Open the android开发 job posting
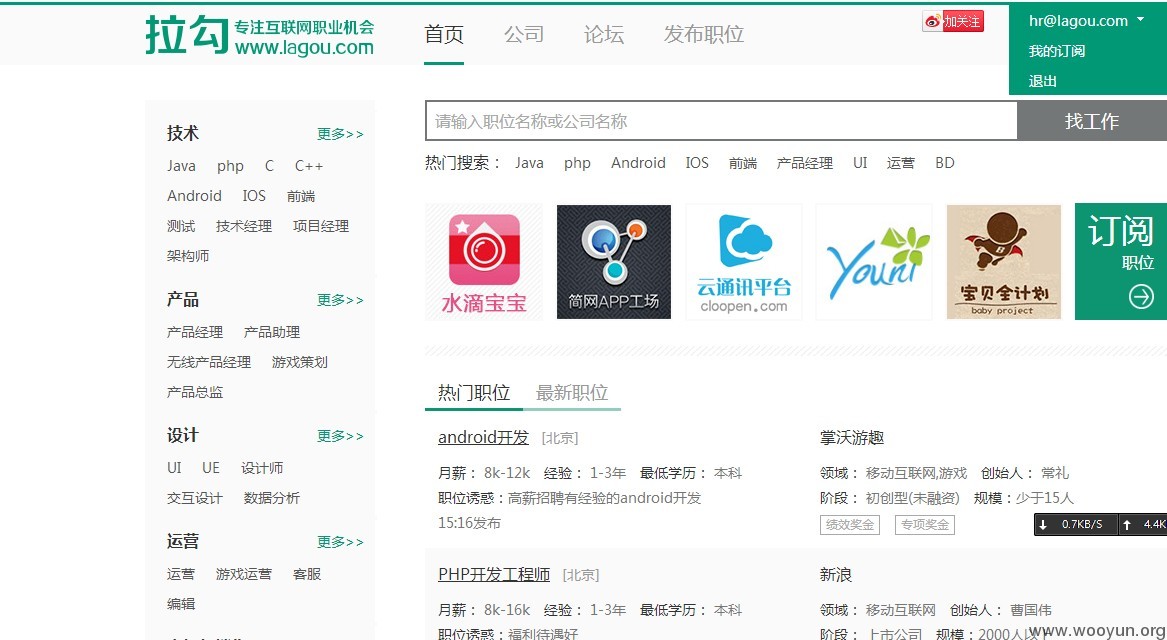The image size is (1167, 640). pyautogui.click(x=483, y=438)
